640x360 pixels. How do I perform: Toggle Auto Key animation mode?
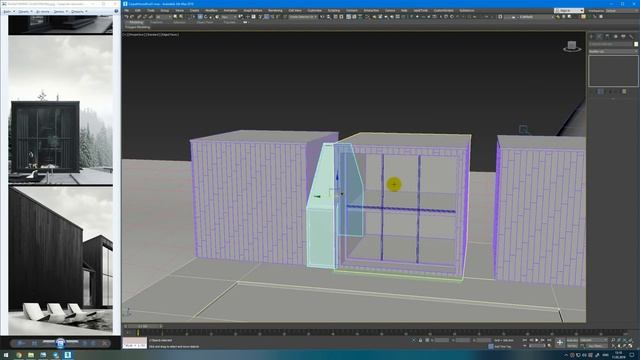pyautogui.click(x=572, y=340)
